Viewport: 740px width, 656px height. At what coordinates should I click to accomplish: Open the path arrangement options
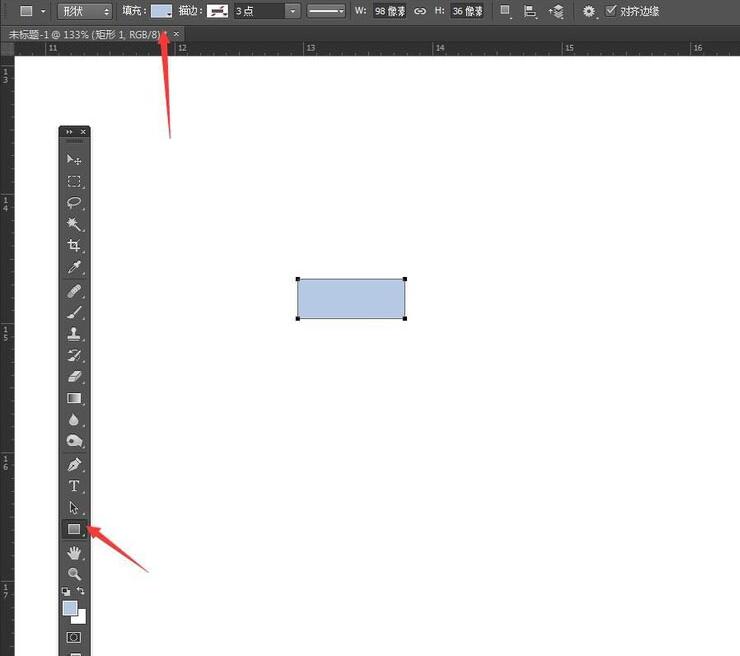[x=556, y=11]
